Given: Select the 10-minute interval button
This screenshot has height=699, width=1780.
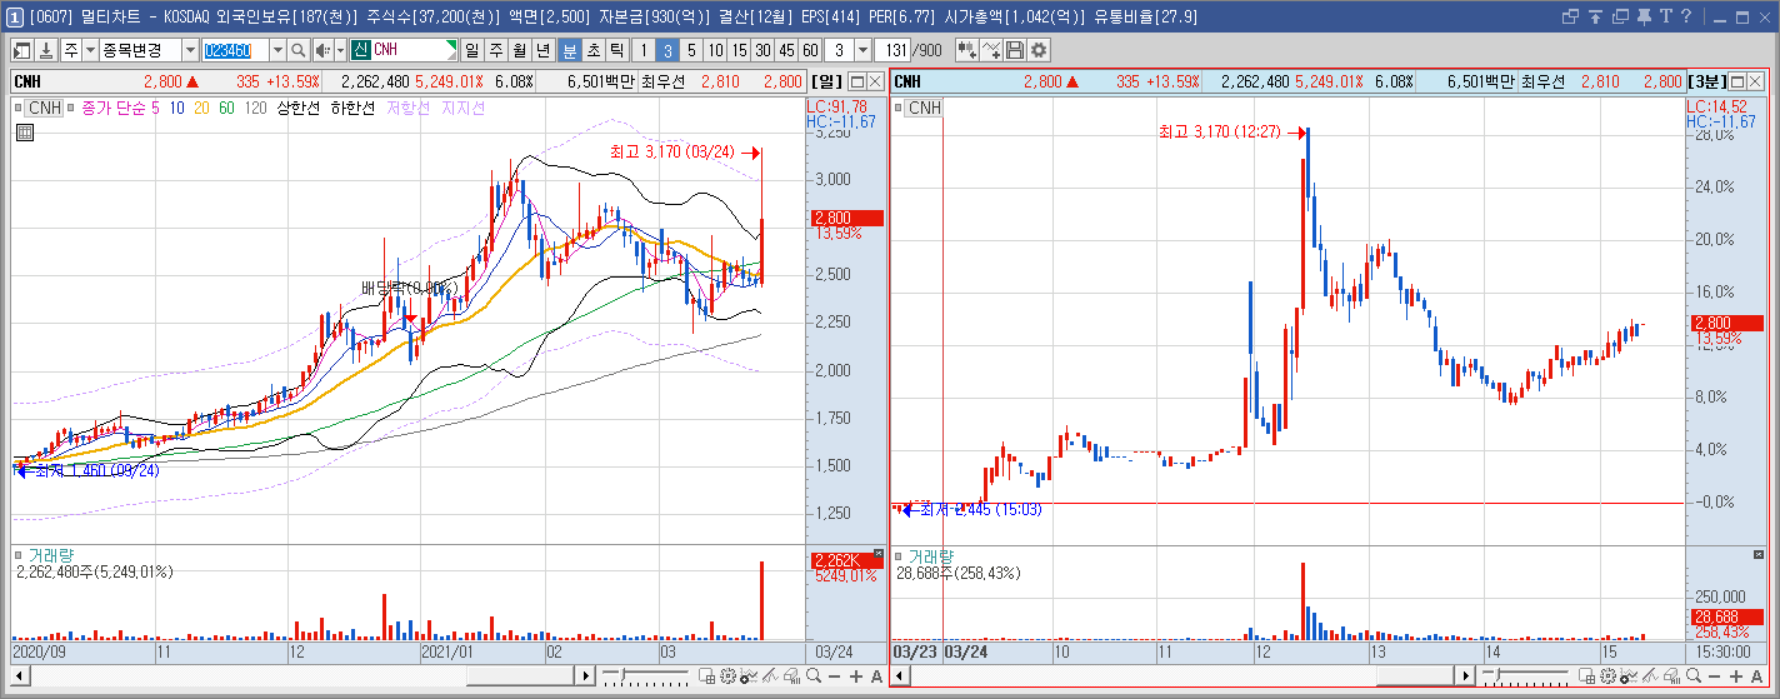Looking at the screenshot, I should (x=716, y=50).
